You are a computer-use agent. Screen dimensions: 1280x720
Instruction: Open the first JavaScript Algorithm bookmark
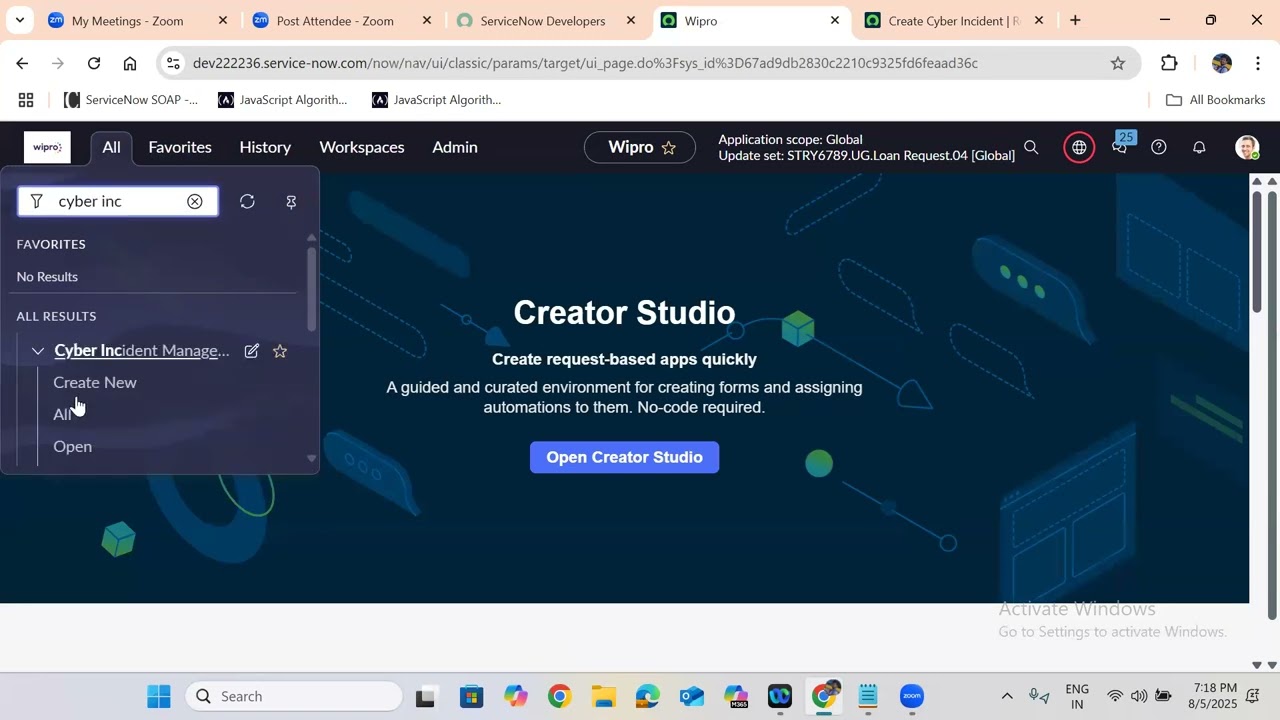(x=283, y=100)
